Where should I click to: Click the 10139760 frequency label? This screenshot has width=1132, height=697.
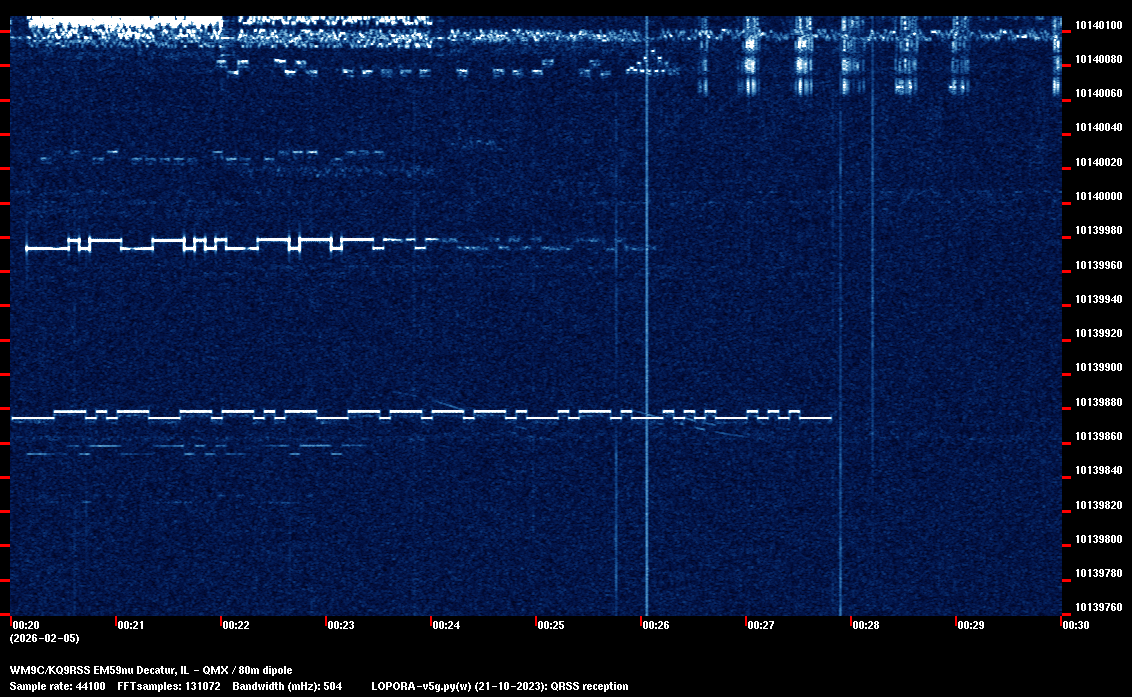(1098, 607)
